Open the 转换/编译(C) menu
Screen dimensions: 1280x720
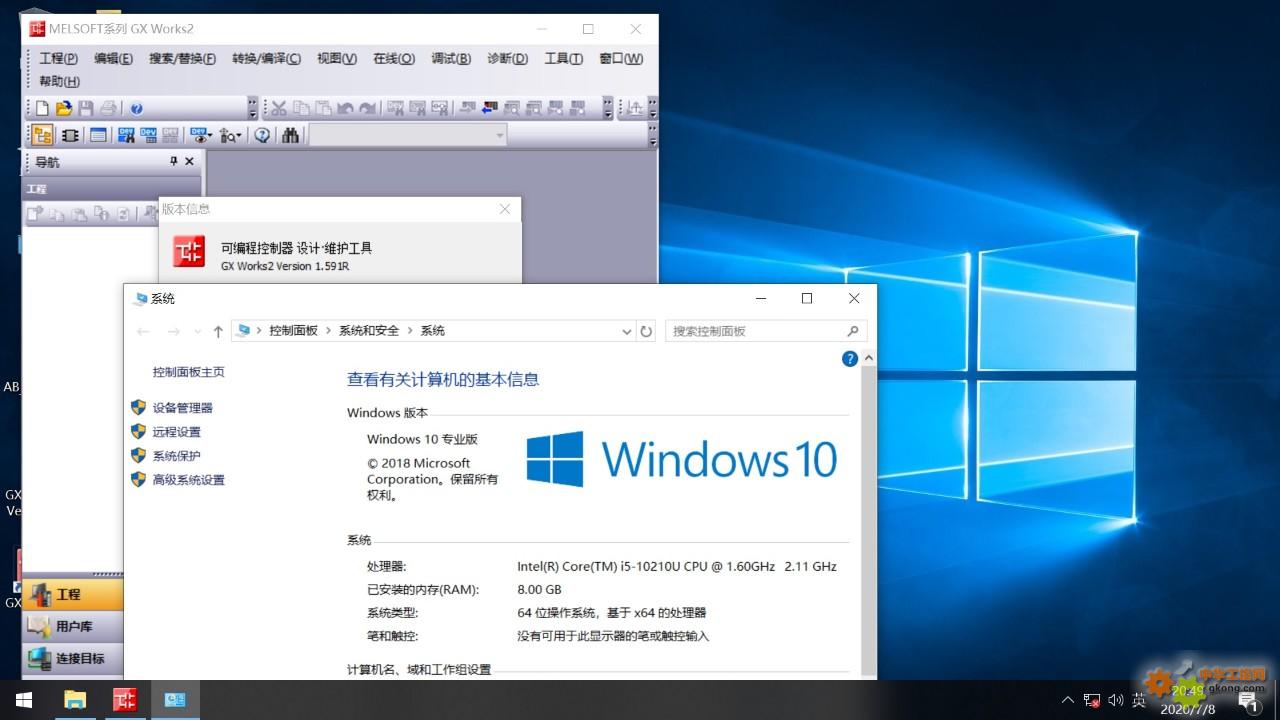(266, 58)
